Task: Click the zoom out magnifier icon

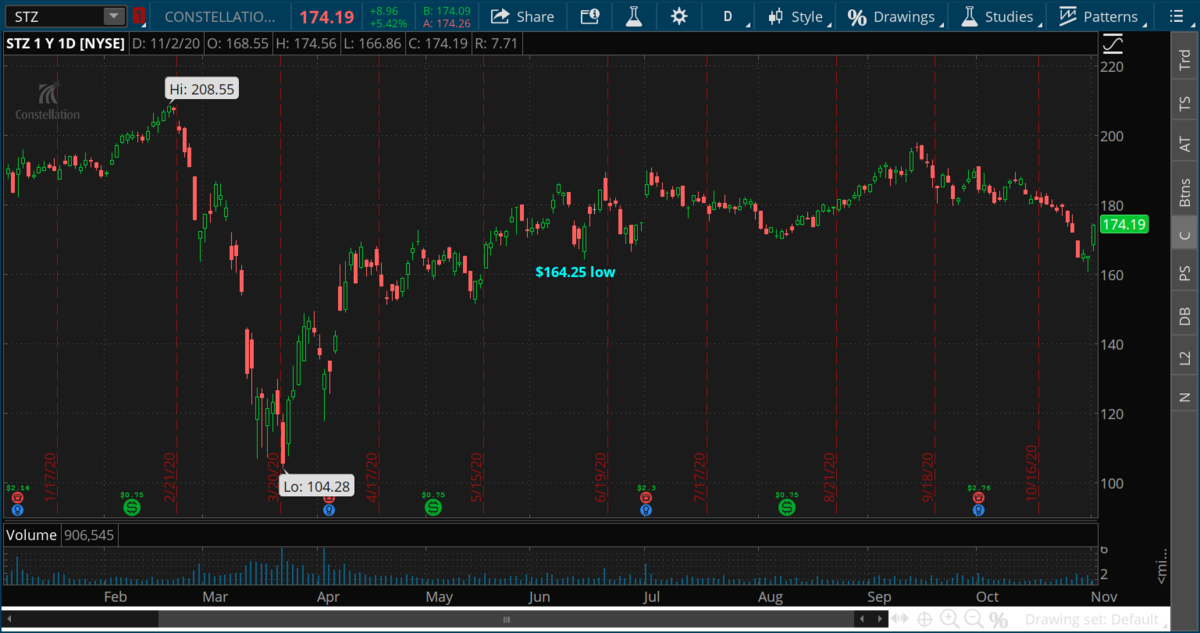Action: [x=973, y=620]
